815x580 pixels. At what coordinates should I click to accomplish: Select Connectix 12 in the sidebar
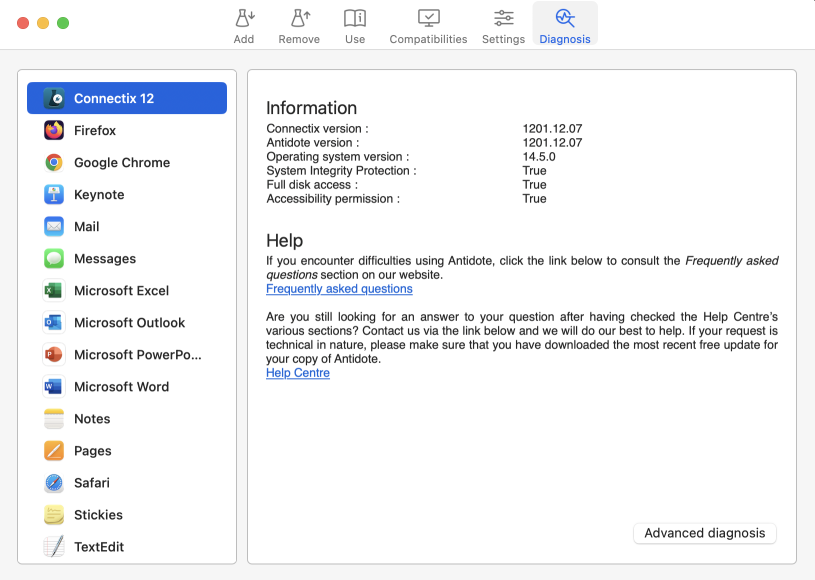(x=127, y=98)
